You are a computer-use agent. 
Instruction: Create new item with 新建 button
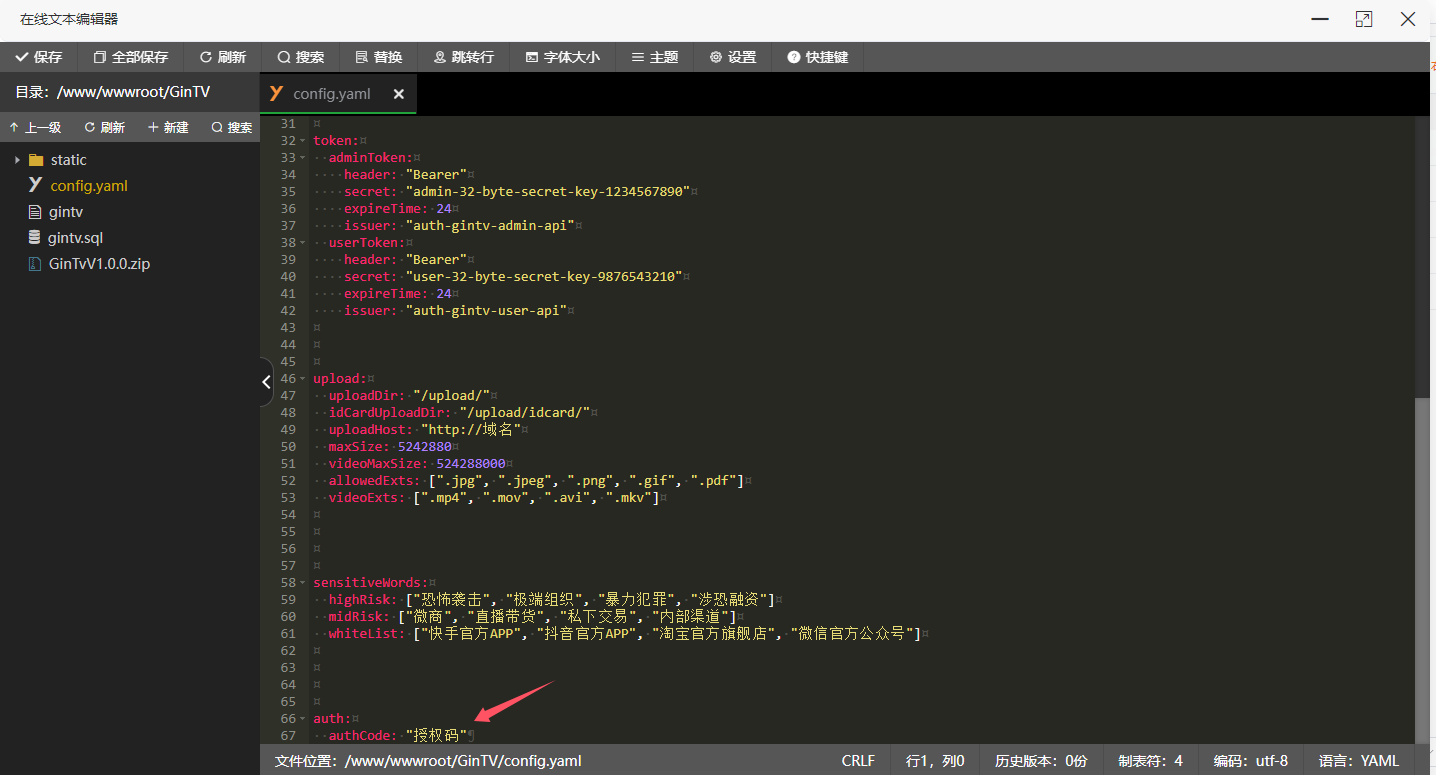(x=168, y=127)
